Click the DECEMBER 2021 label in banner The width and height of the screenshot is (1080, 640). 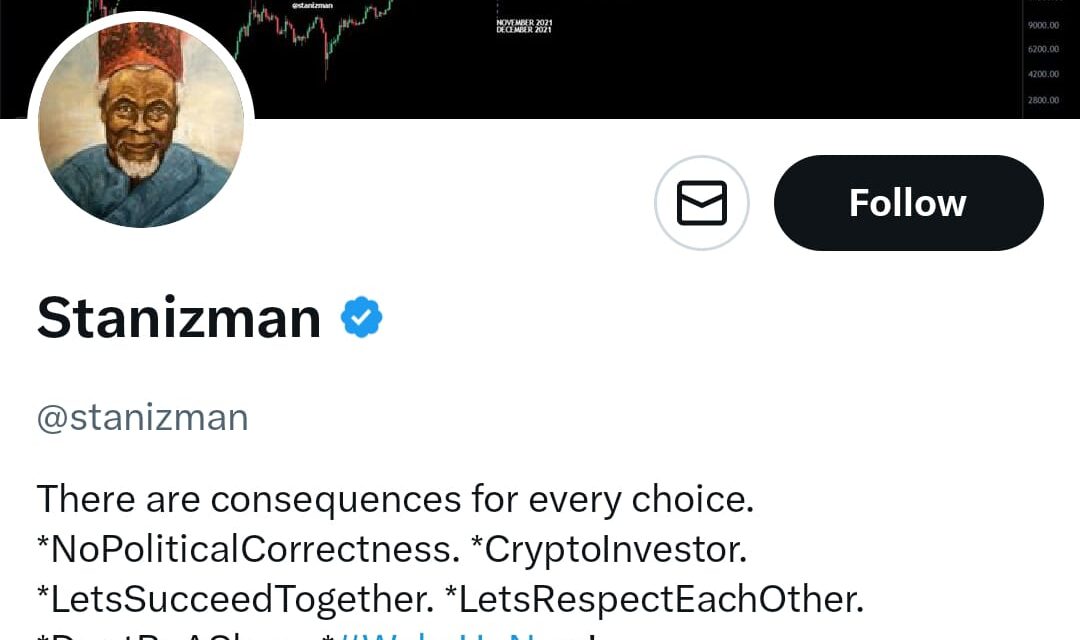[523, 30]
